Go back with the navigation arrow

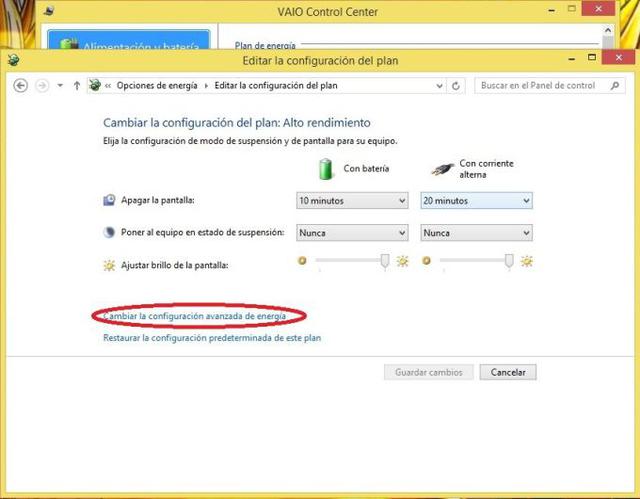(20, 86)
